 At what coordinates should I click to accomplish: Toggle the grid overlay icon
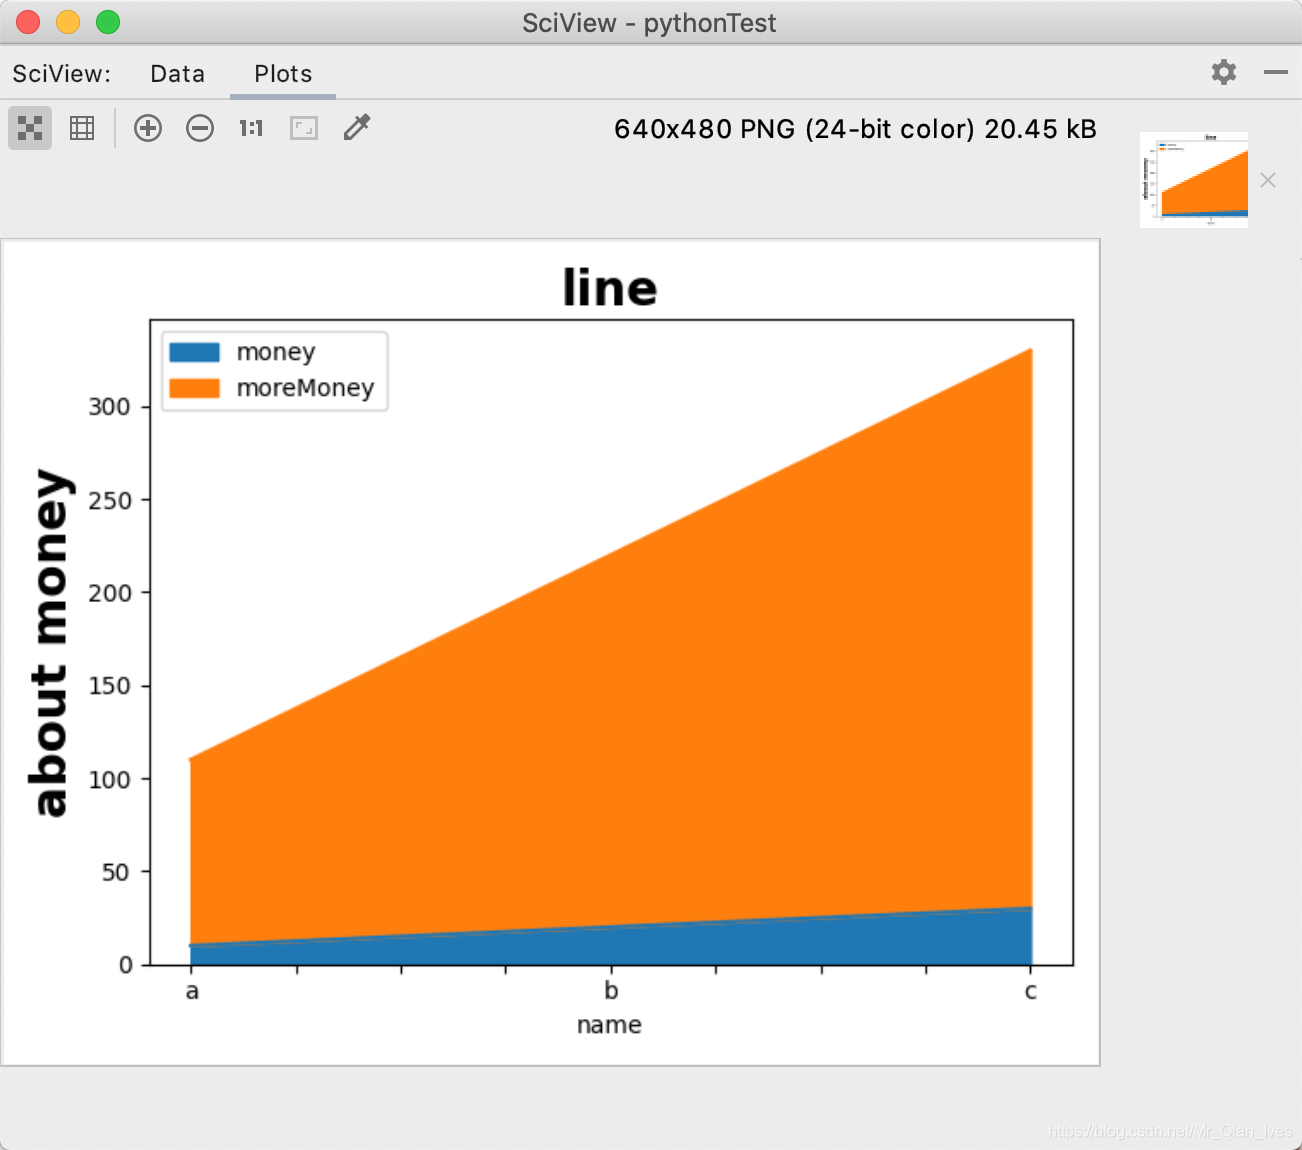(x=82, y=128)
